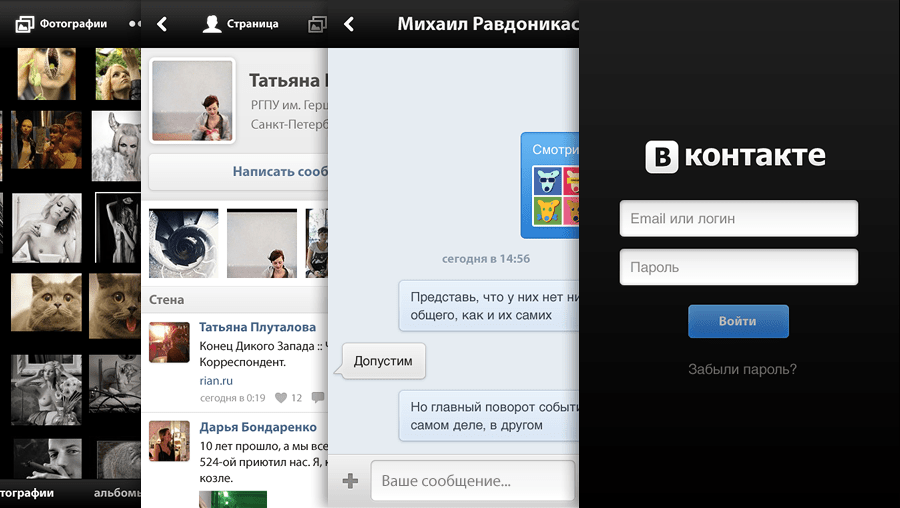Click Михаил Равдоникас chat title
The width and height of the screenshot is (900, 508).
click(488, 24)
